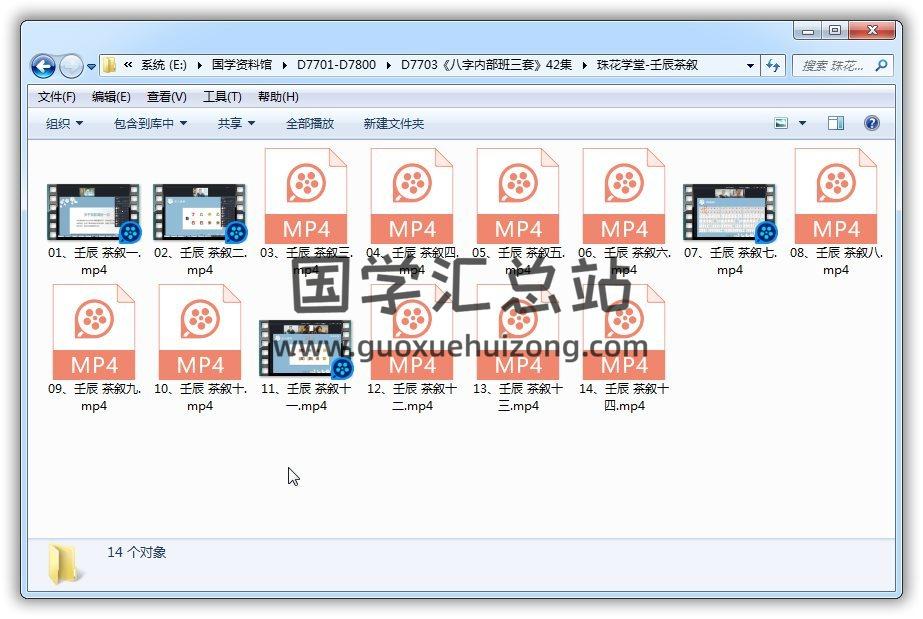Open the 帮助(H) menu

coord(278,96)
